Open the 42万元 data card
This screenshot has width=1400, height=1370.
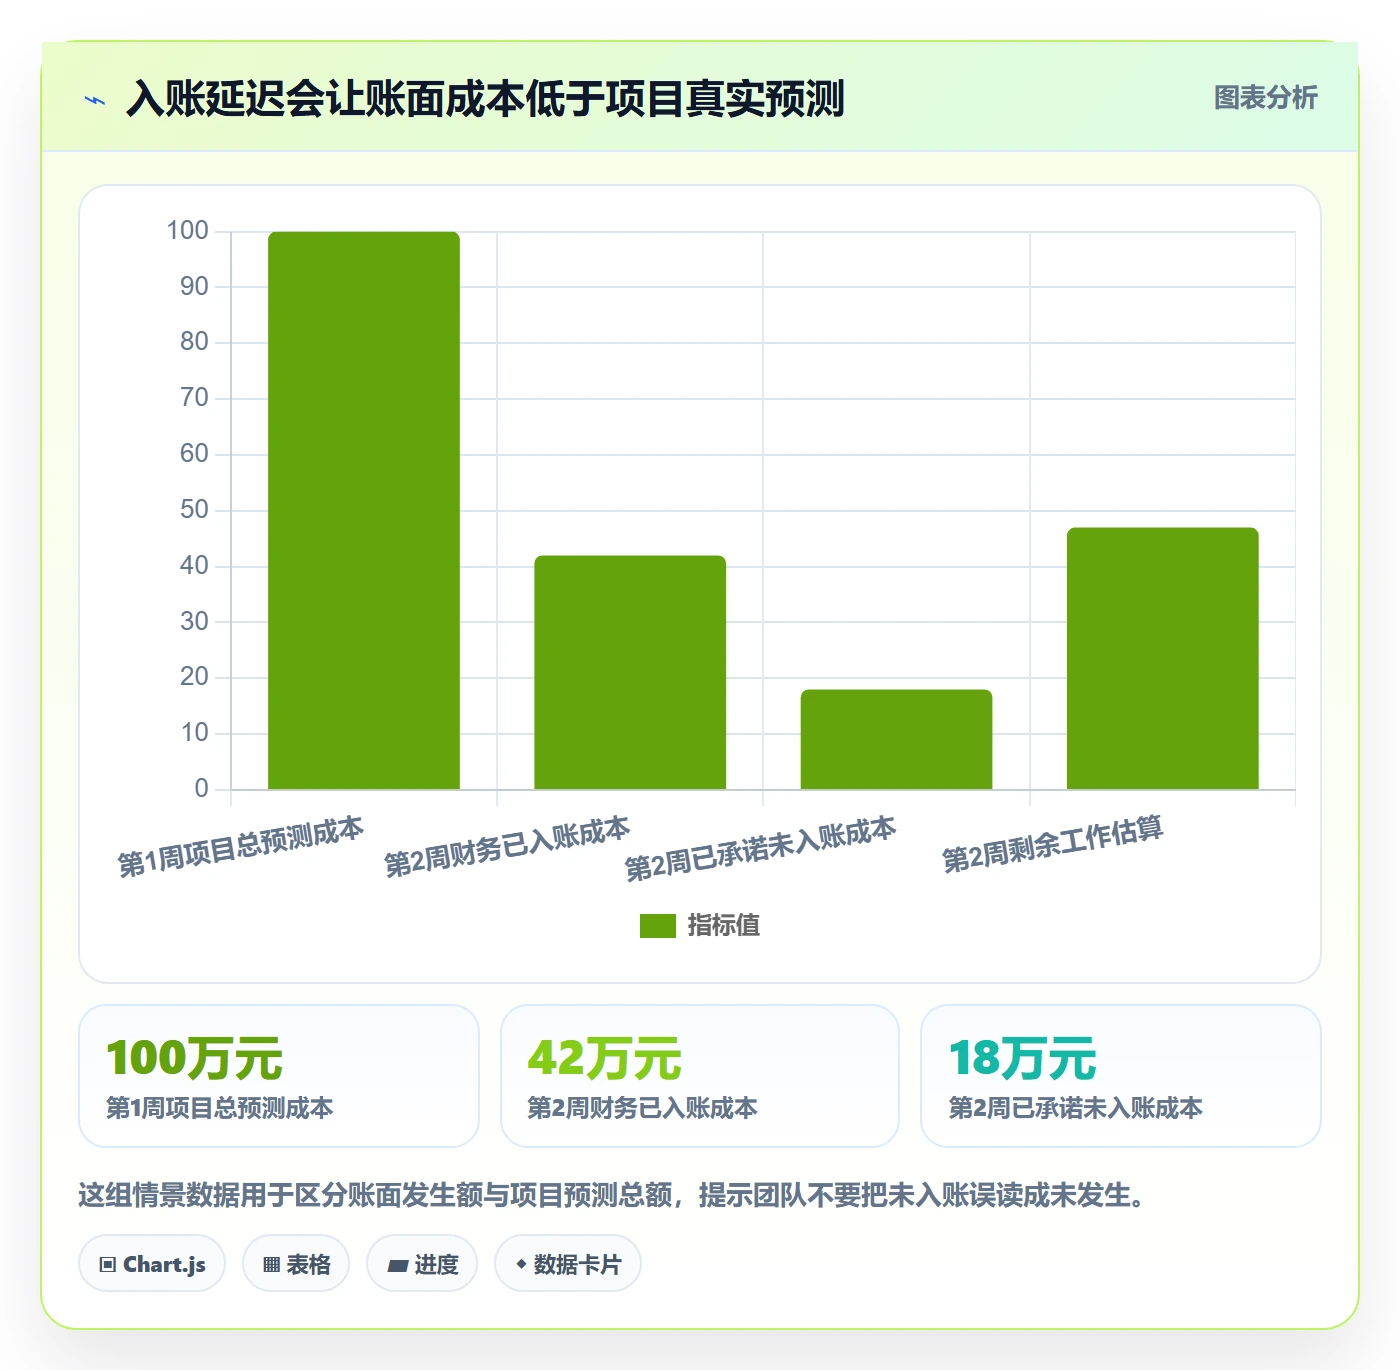(x=700, y=1076)
